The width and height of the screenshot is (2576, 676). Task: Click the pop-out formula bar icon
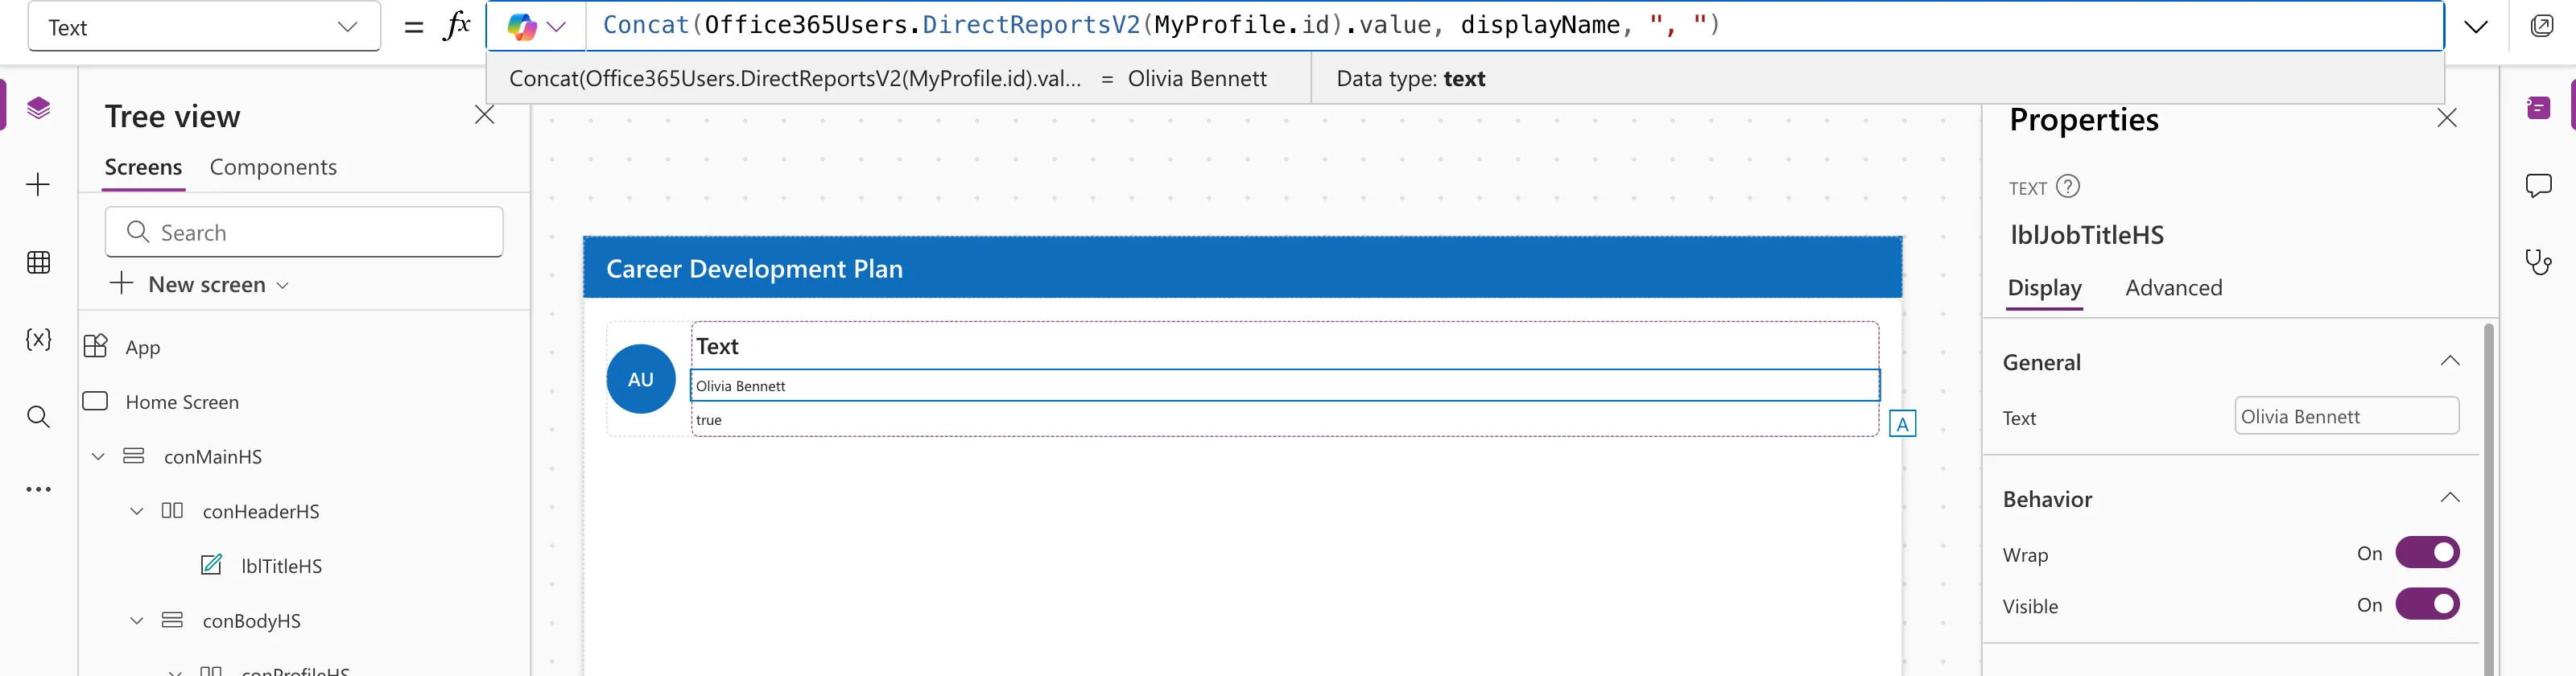(2541, 26)
